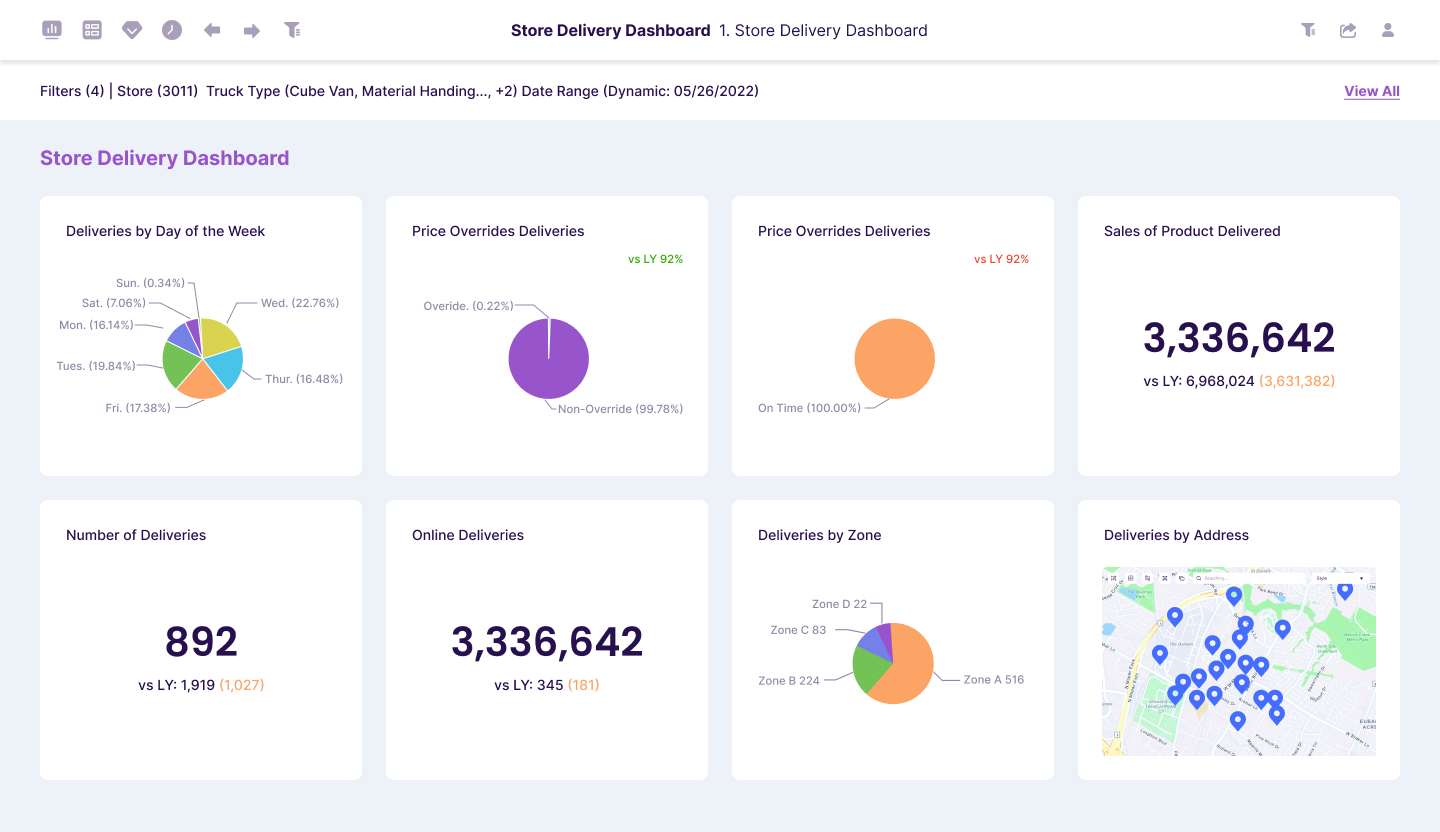The width and height of the screenshot is (1440, 832).
Task: Click the first map tool icon
Action: (x=1112, y=578)
